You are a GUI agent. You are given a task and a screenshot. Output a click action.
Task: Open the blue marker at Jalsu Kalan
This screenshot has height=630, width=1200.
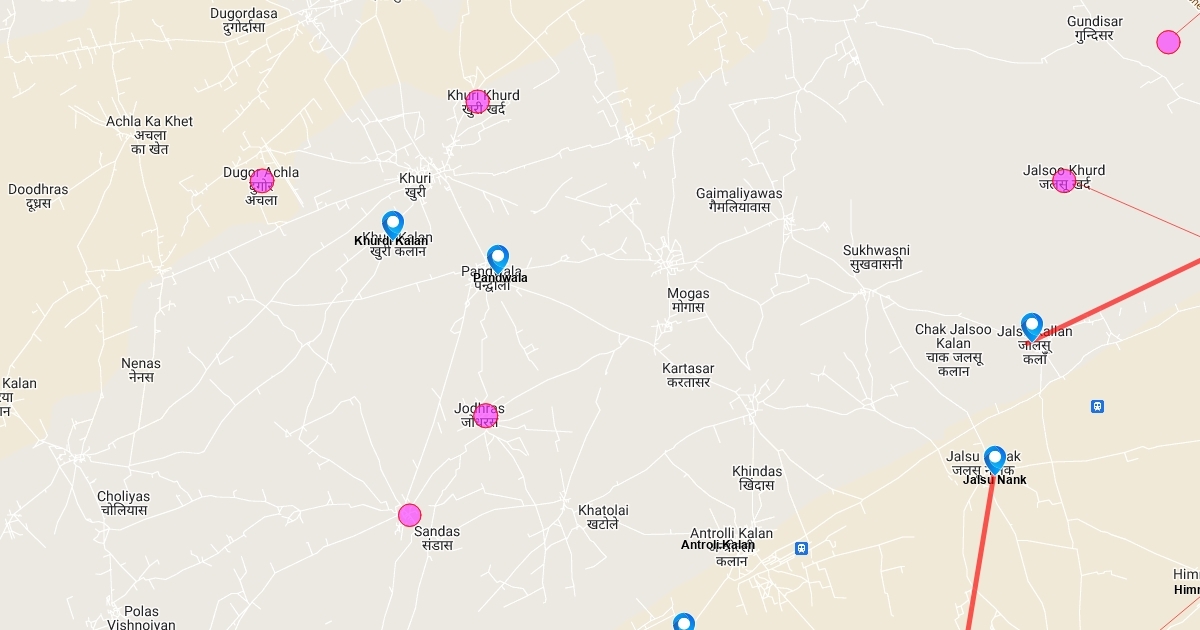(x=1032, y=327)
